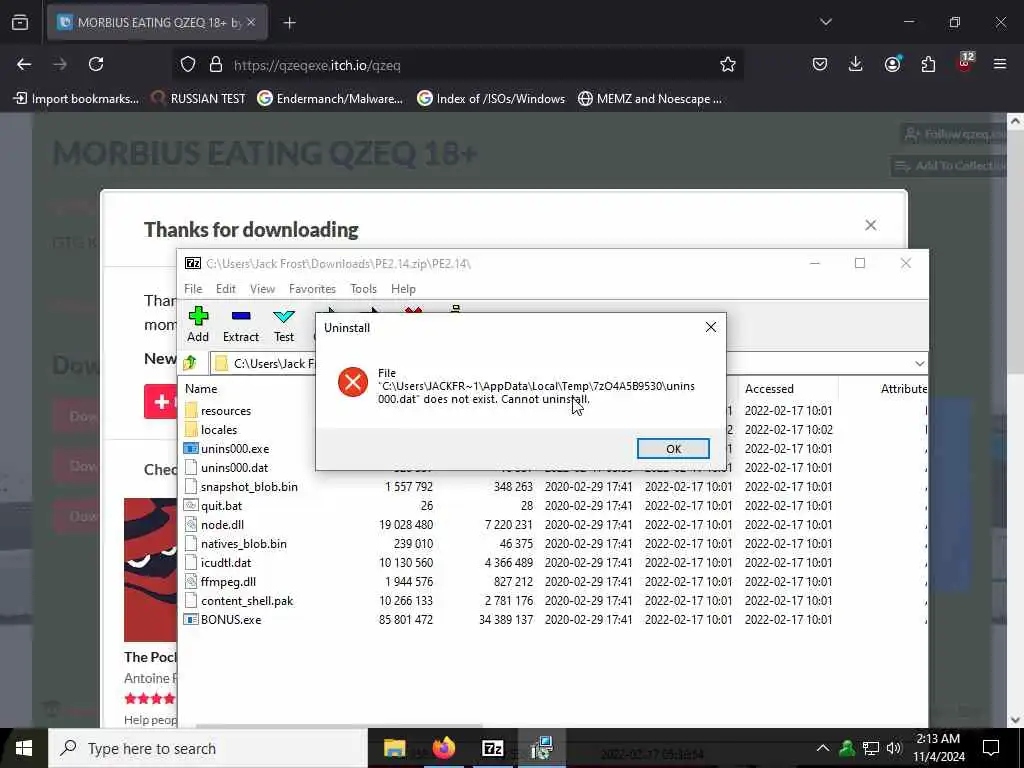This screenshot has width=1024, height=768.
Task: Sort by the Accessed column header
Action: (x=769, y=389)
